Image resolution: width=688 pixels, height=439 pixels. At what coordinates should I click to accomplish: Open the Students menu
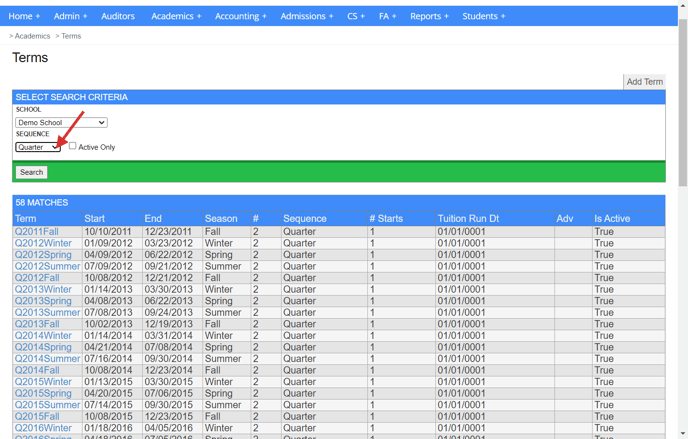click(483, 16)
